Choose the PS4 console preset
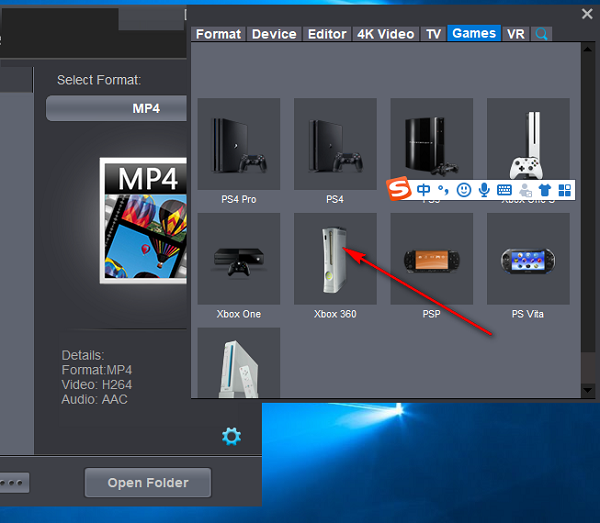Screen dimensions: 600x523 click(335, 144)
